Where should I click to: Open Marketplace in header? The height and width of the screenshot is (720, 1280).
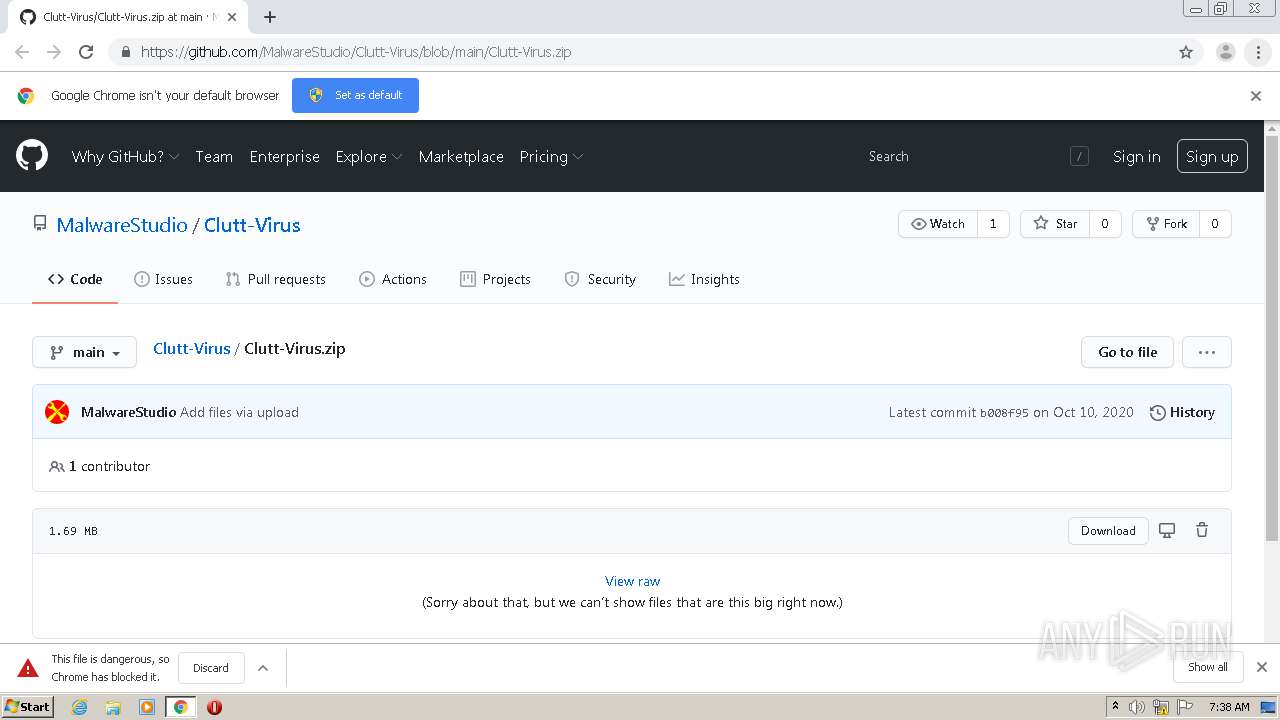[461, 156]
